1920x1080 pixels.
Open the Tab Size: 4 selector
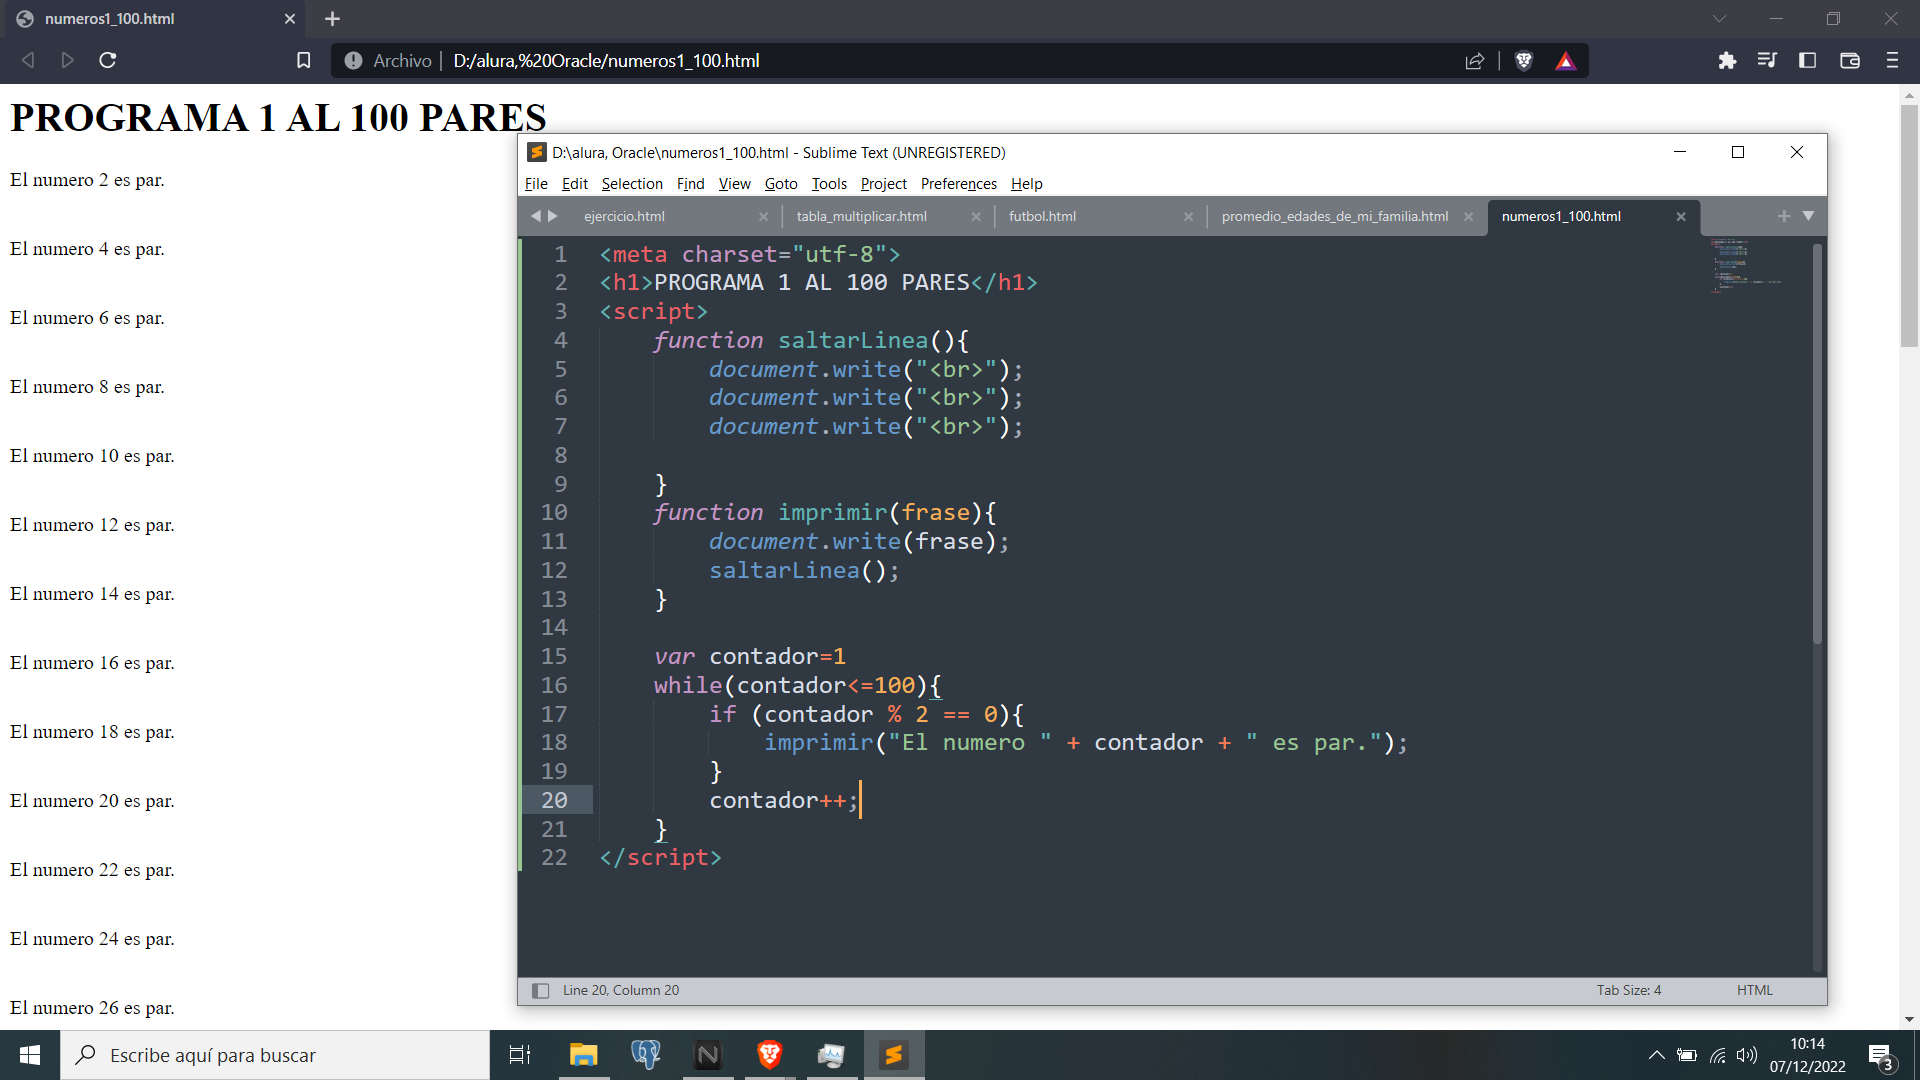(x=1629, y=990)
